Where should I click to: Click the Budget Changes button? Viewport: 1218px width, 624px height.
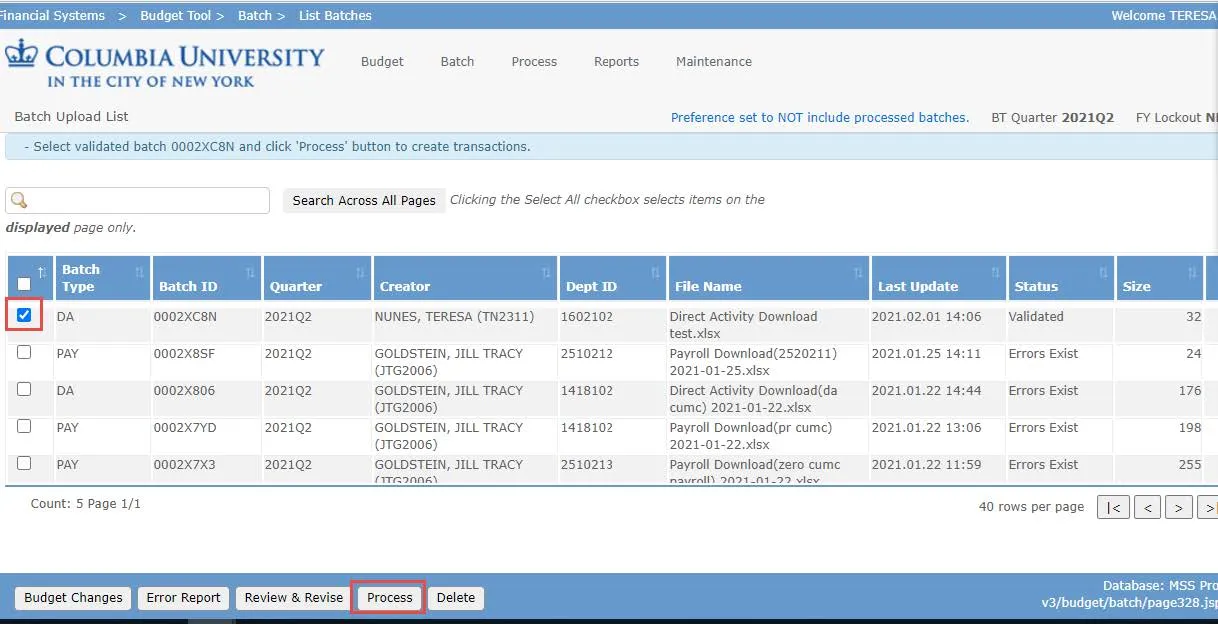[x=73, y=598]
